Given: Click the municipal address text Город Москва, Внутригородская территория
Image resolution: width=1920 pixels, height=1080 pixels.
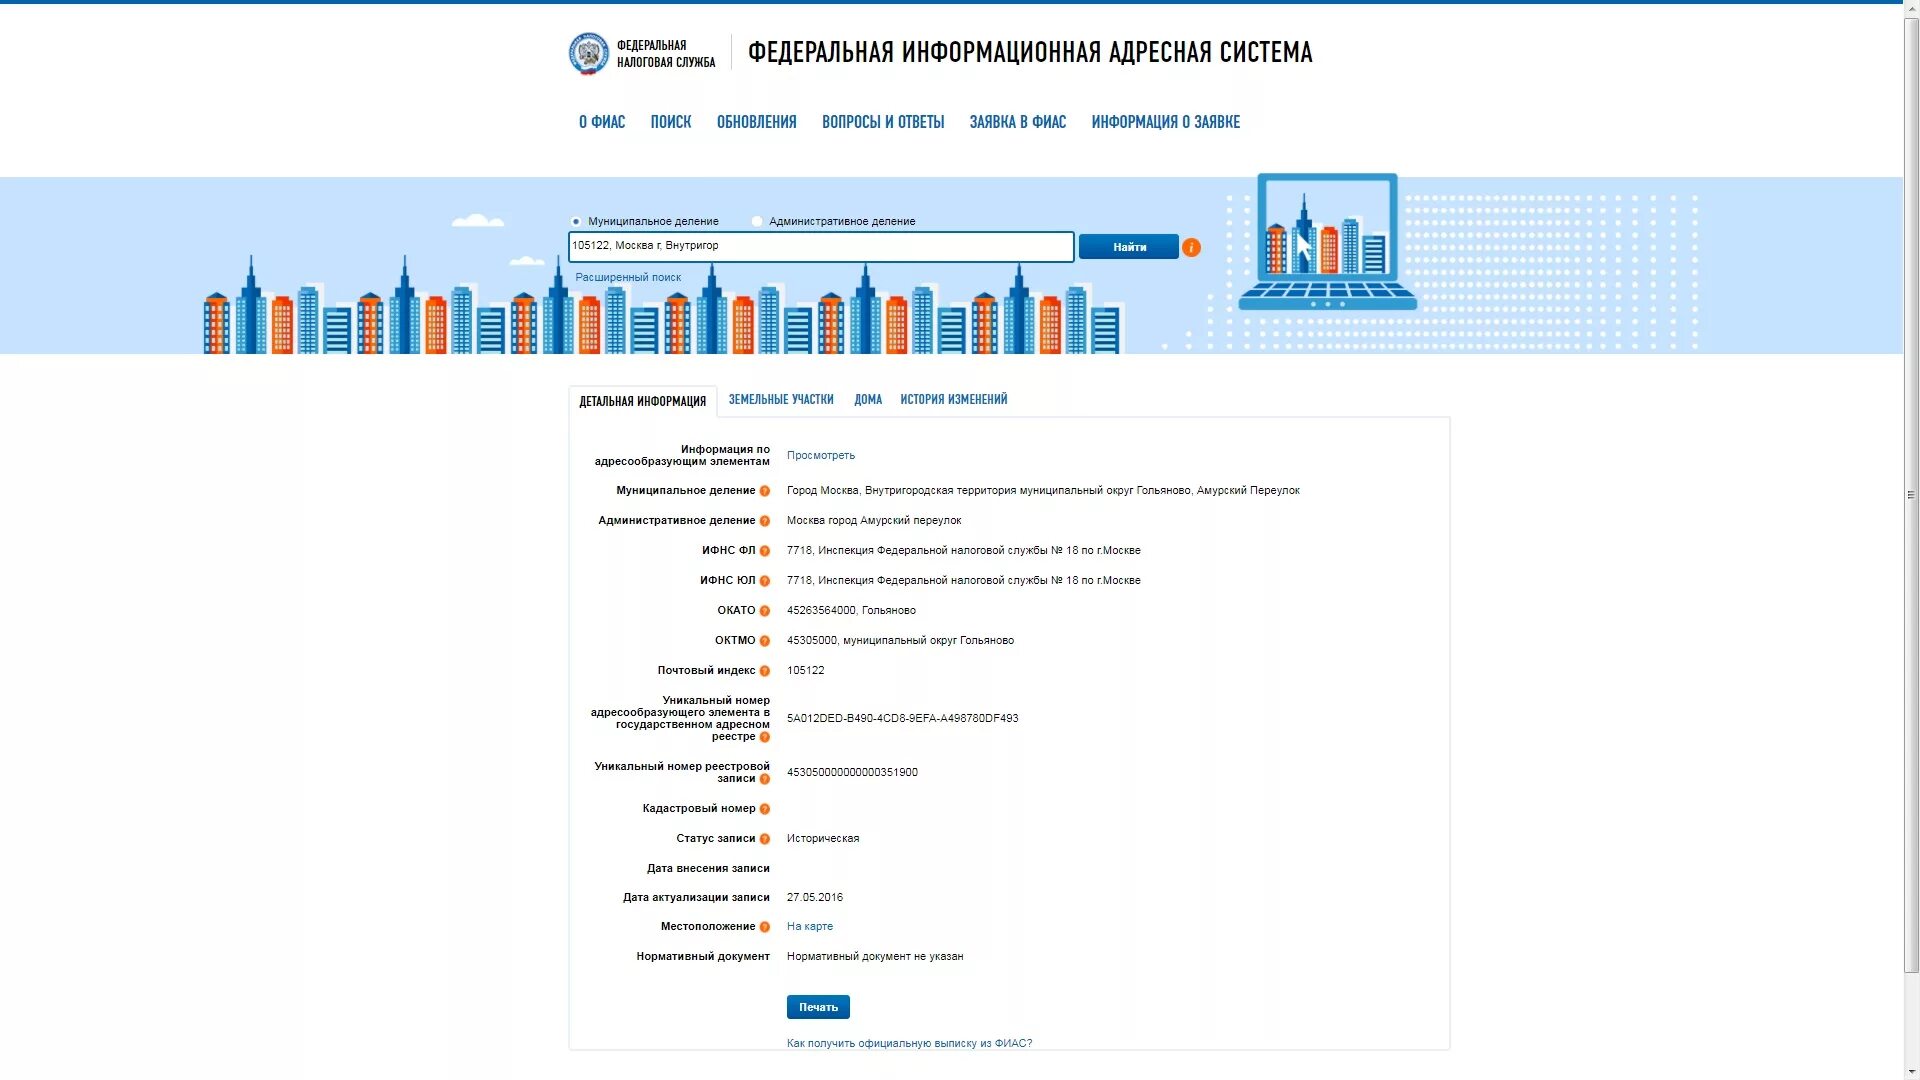Looking at the screenshot, I should [1043, 491].
